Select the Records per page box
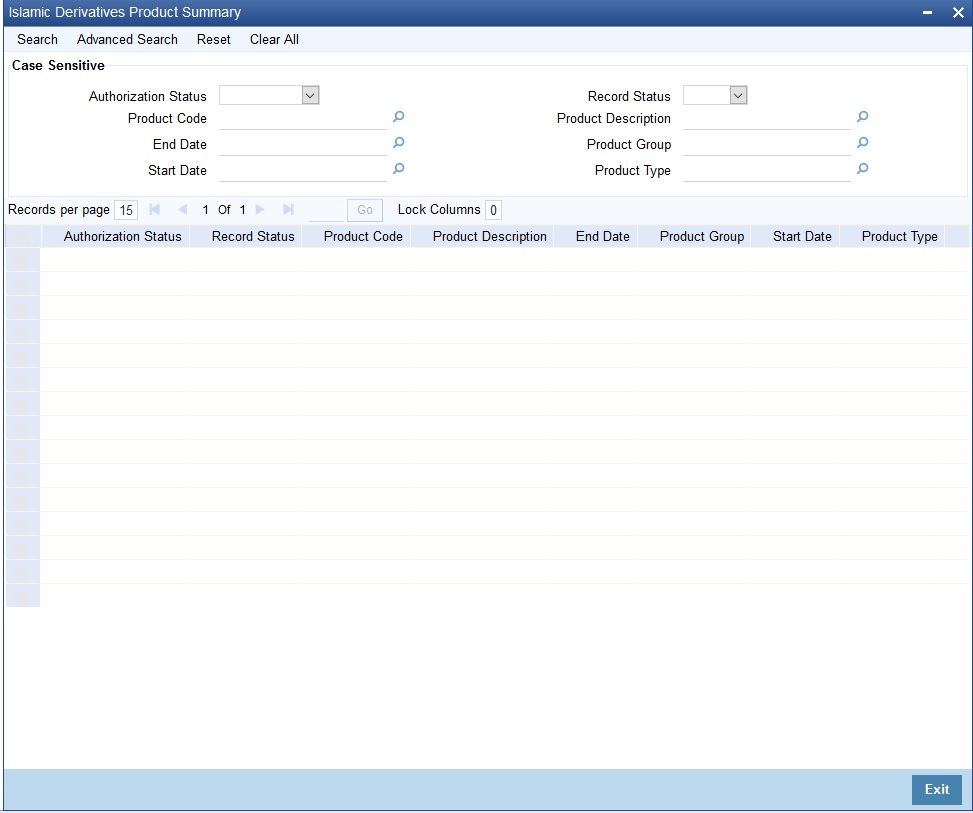 pos(126,210)
